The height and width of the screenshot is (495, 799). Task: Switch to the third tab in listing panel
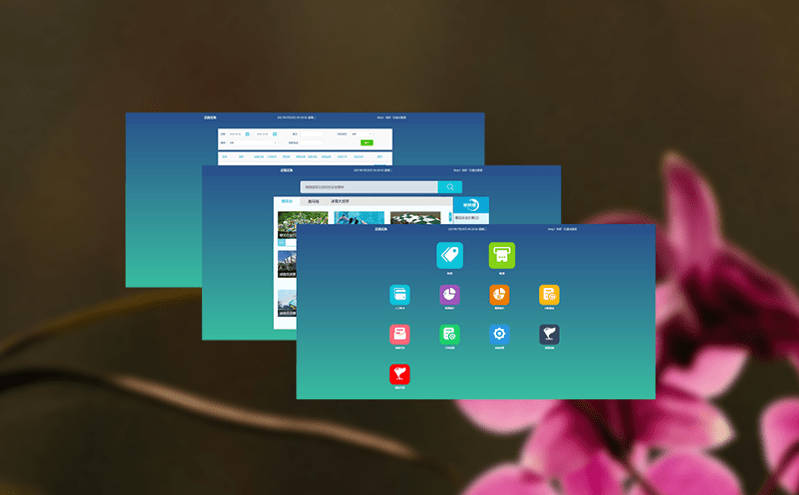(340, 202)
